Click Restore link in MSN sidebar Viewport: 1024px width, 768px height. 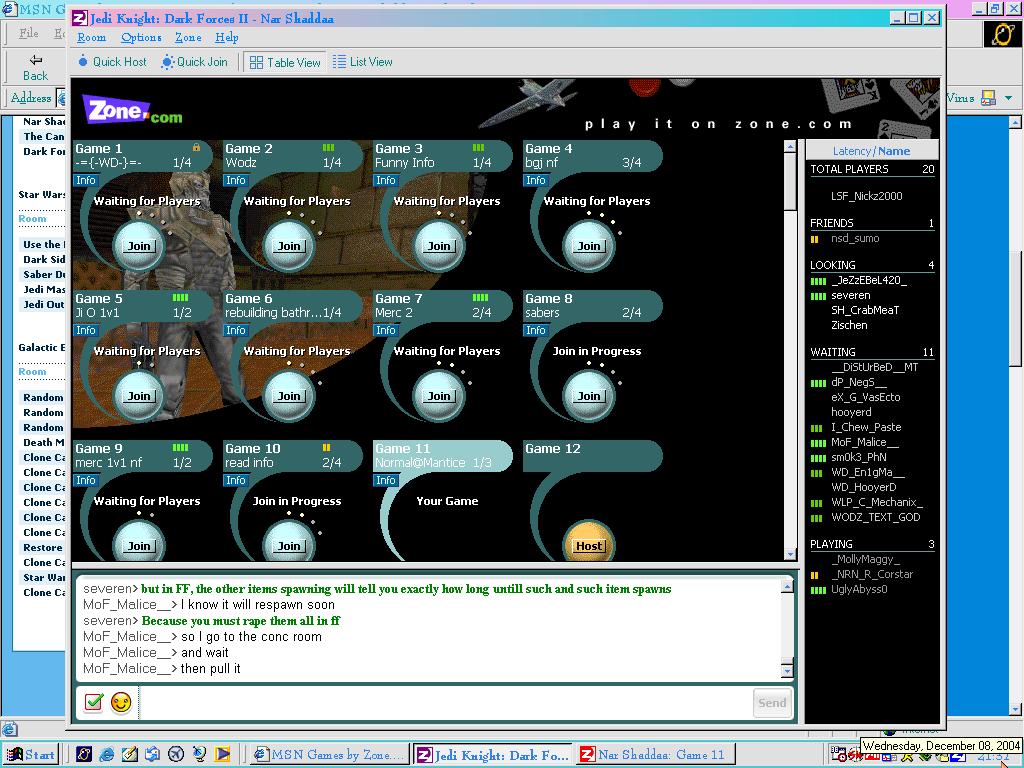tap(42, 547)
